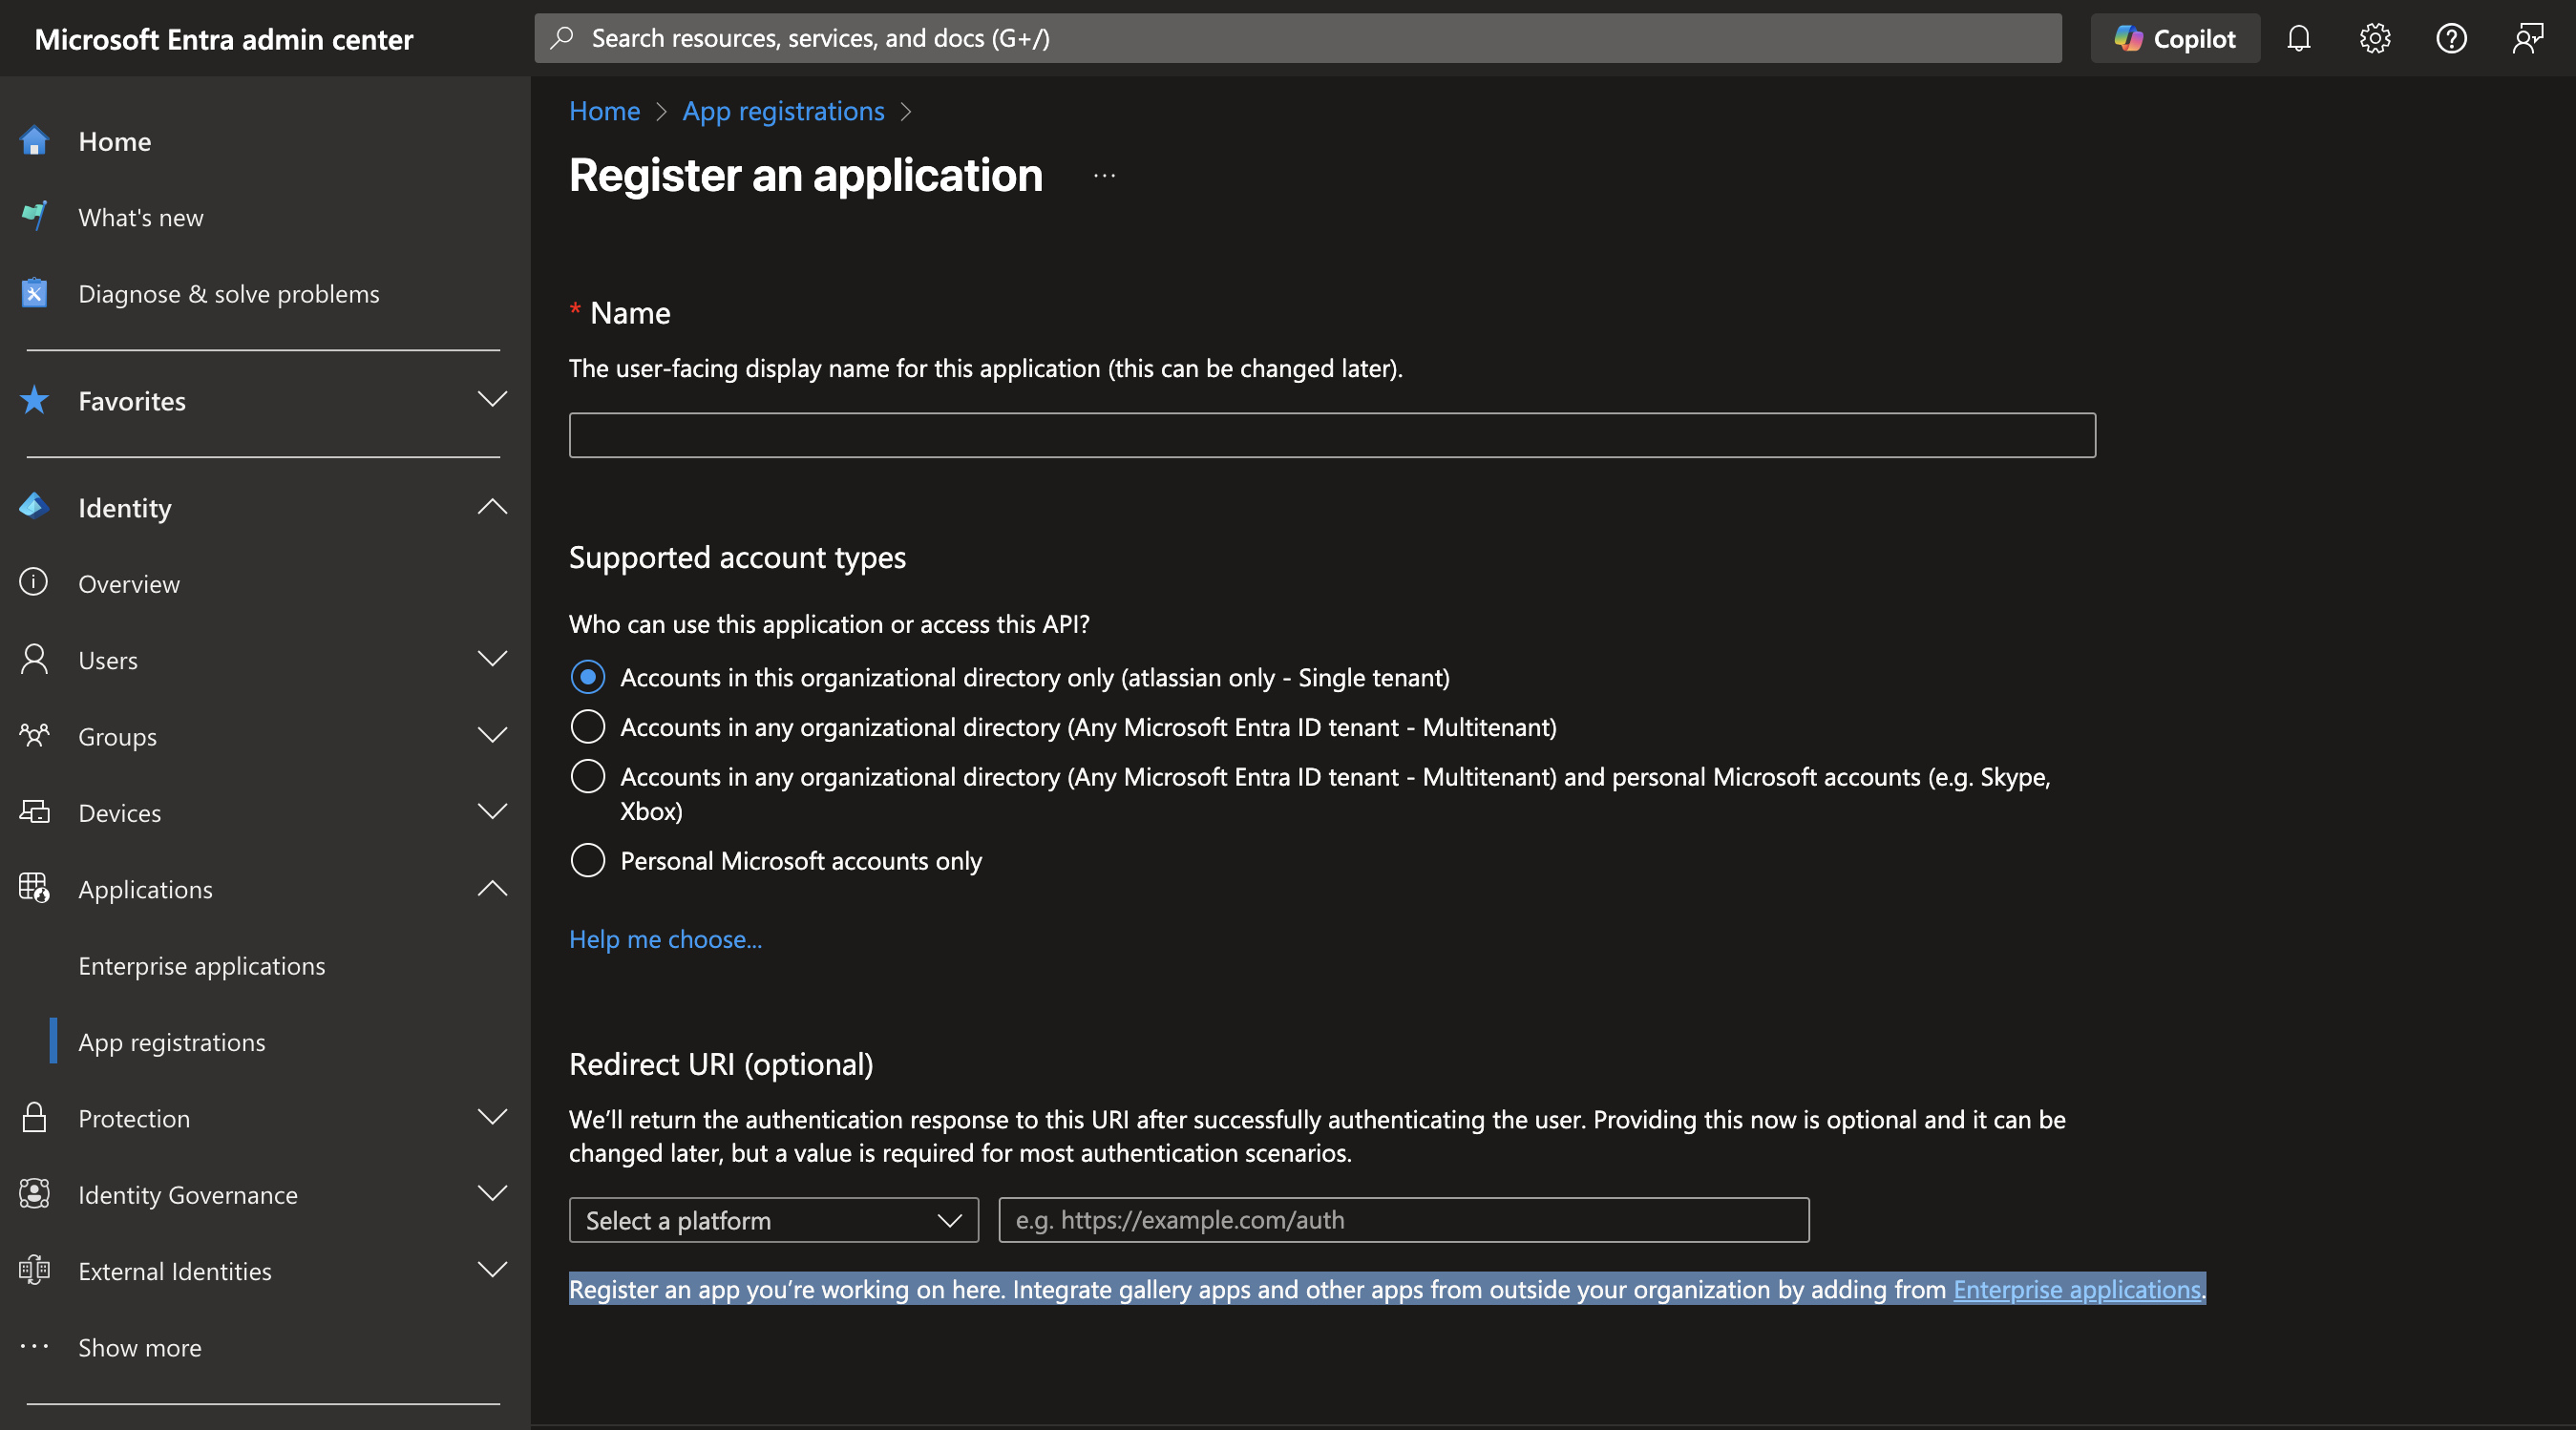Click the Devices icon in the sidebar
The height and width of the screenshot is (1430, 2576).
coord(33,812)
